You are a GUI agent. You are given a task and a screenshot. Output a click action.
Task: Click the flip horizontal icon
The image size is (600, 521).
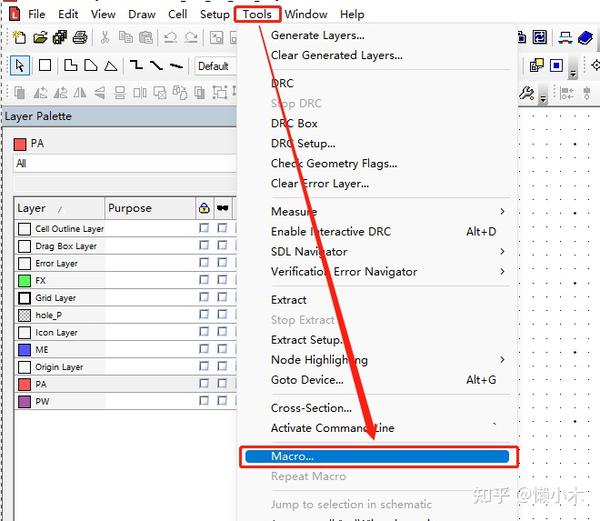pyautogui.click(x=80, y=93)
